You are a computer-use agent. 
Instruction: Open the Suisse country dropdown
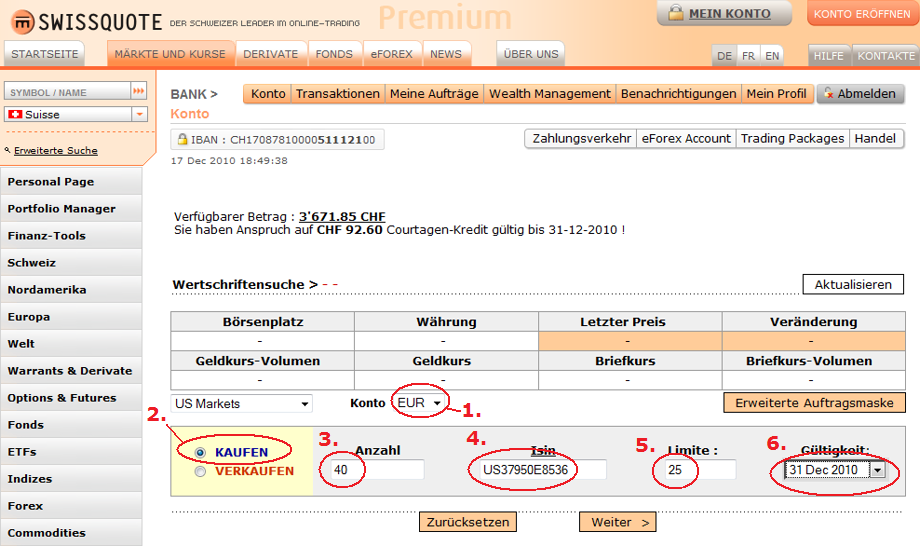(x=76, y=114)
